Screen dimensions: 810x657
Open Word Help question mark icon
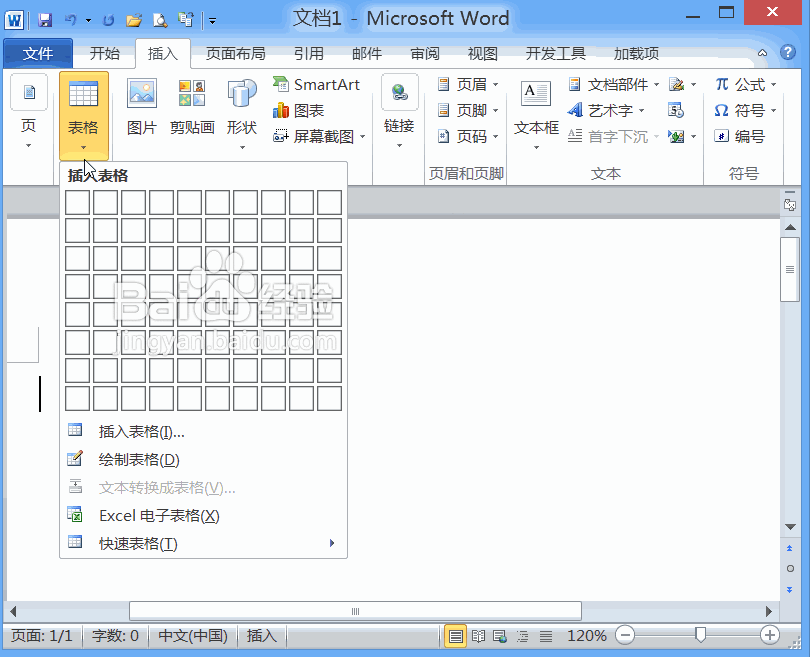tap(787, 52)
